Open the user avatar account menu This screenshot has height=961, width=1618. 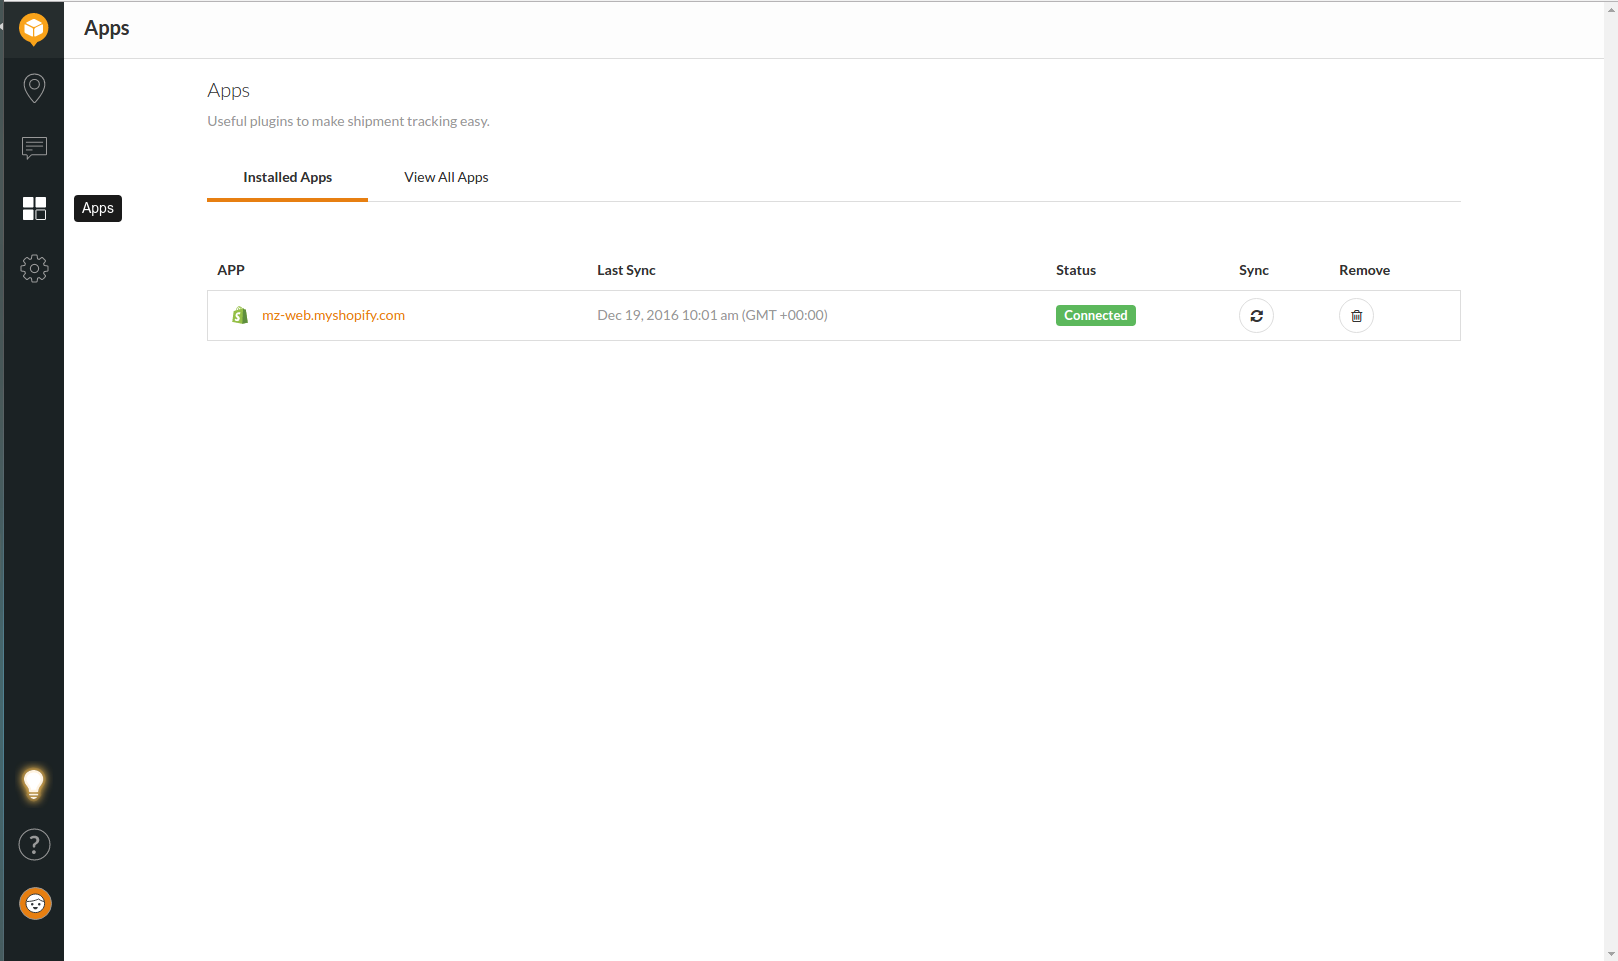tap(35, 904)
